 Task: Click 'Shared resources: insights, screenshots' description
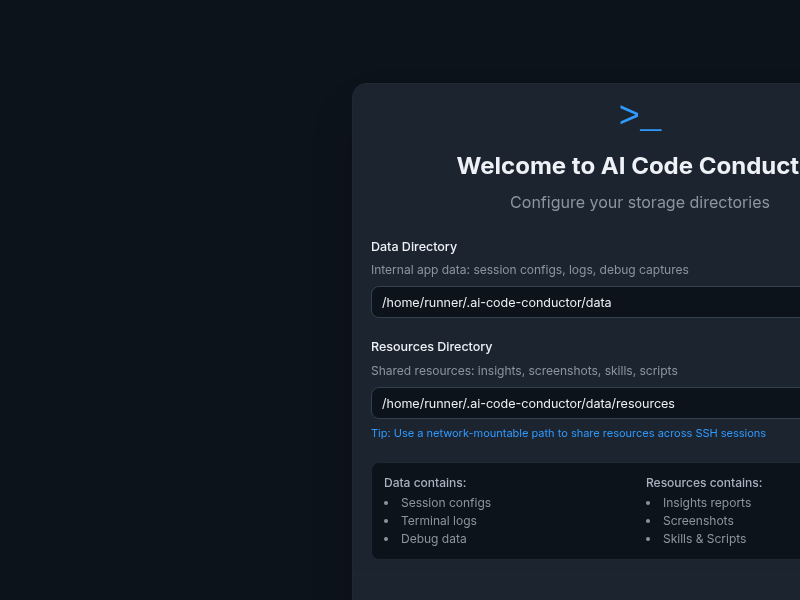[x=524, y=371]
